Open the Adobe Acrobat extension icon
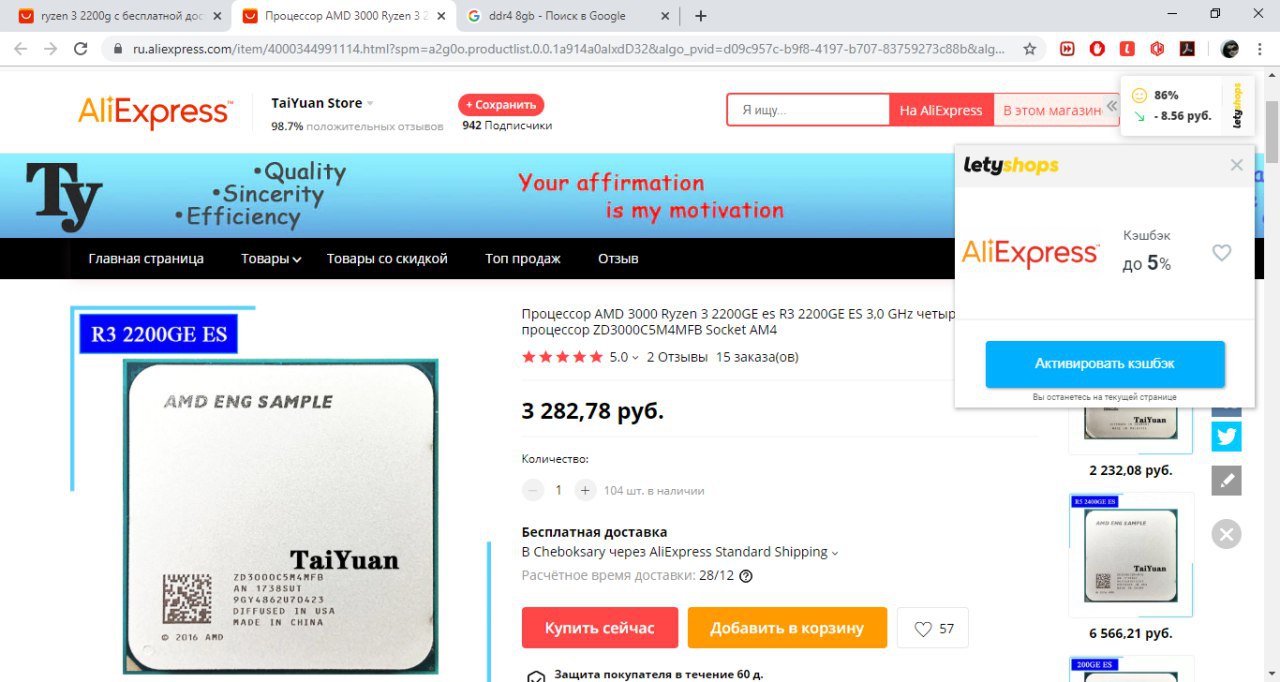Screen dimensions: 1280x682 (x=1187, y=48)
